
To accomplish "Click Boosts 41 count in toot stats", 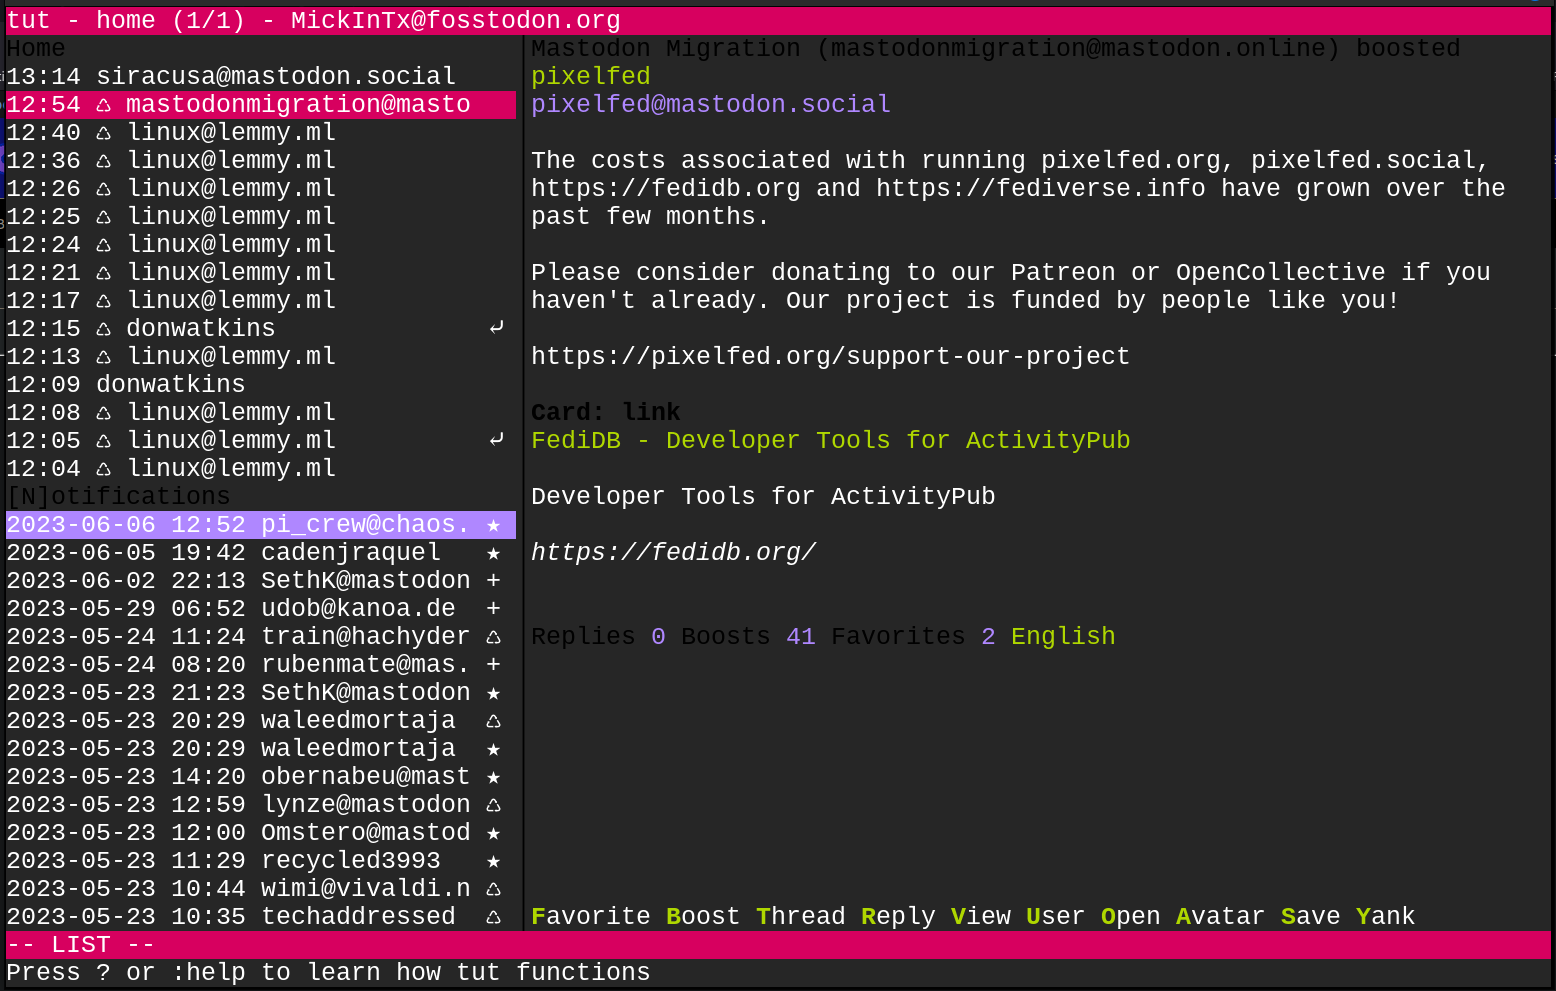I will [748, 637].
